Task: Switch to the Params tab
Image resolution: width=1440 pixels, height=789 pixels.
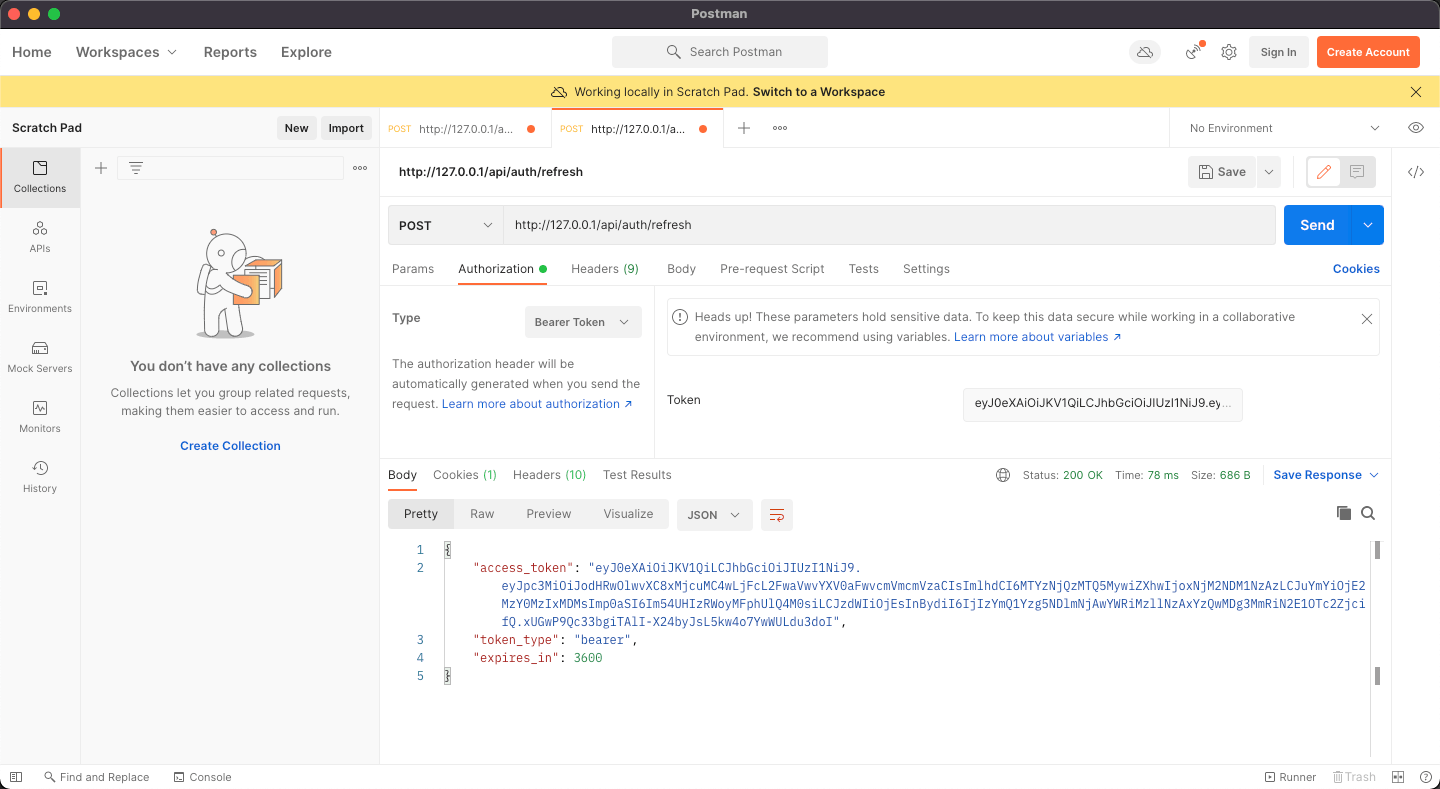Action: (x=413, y=269)
